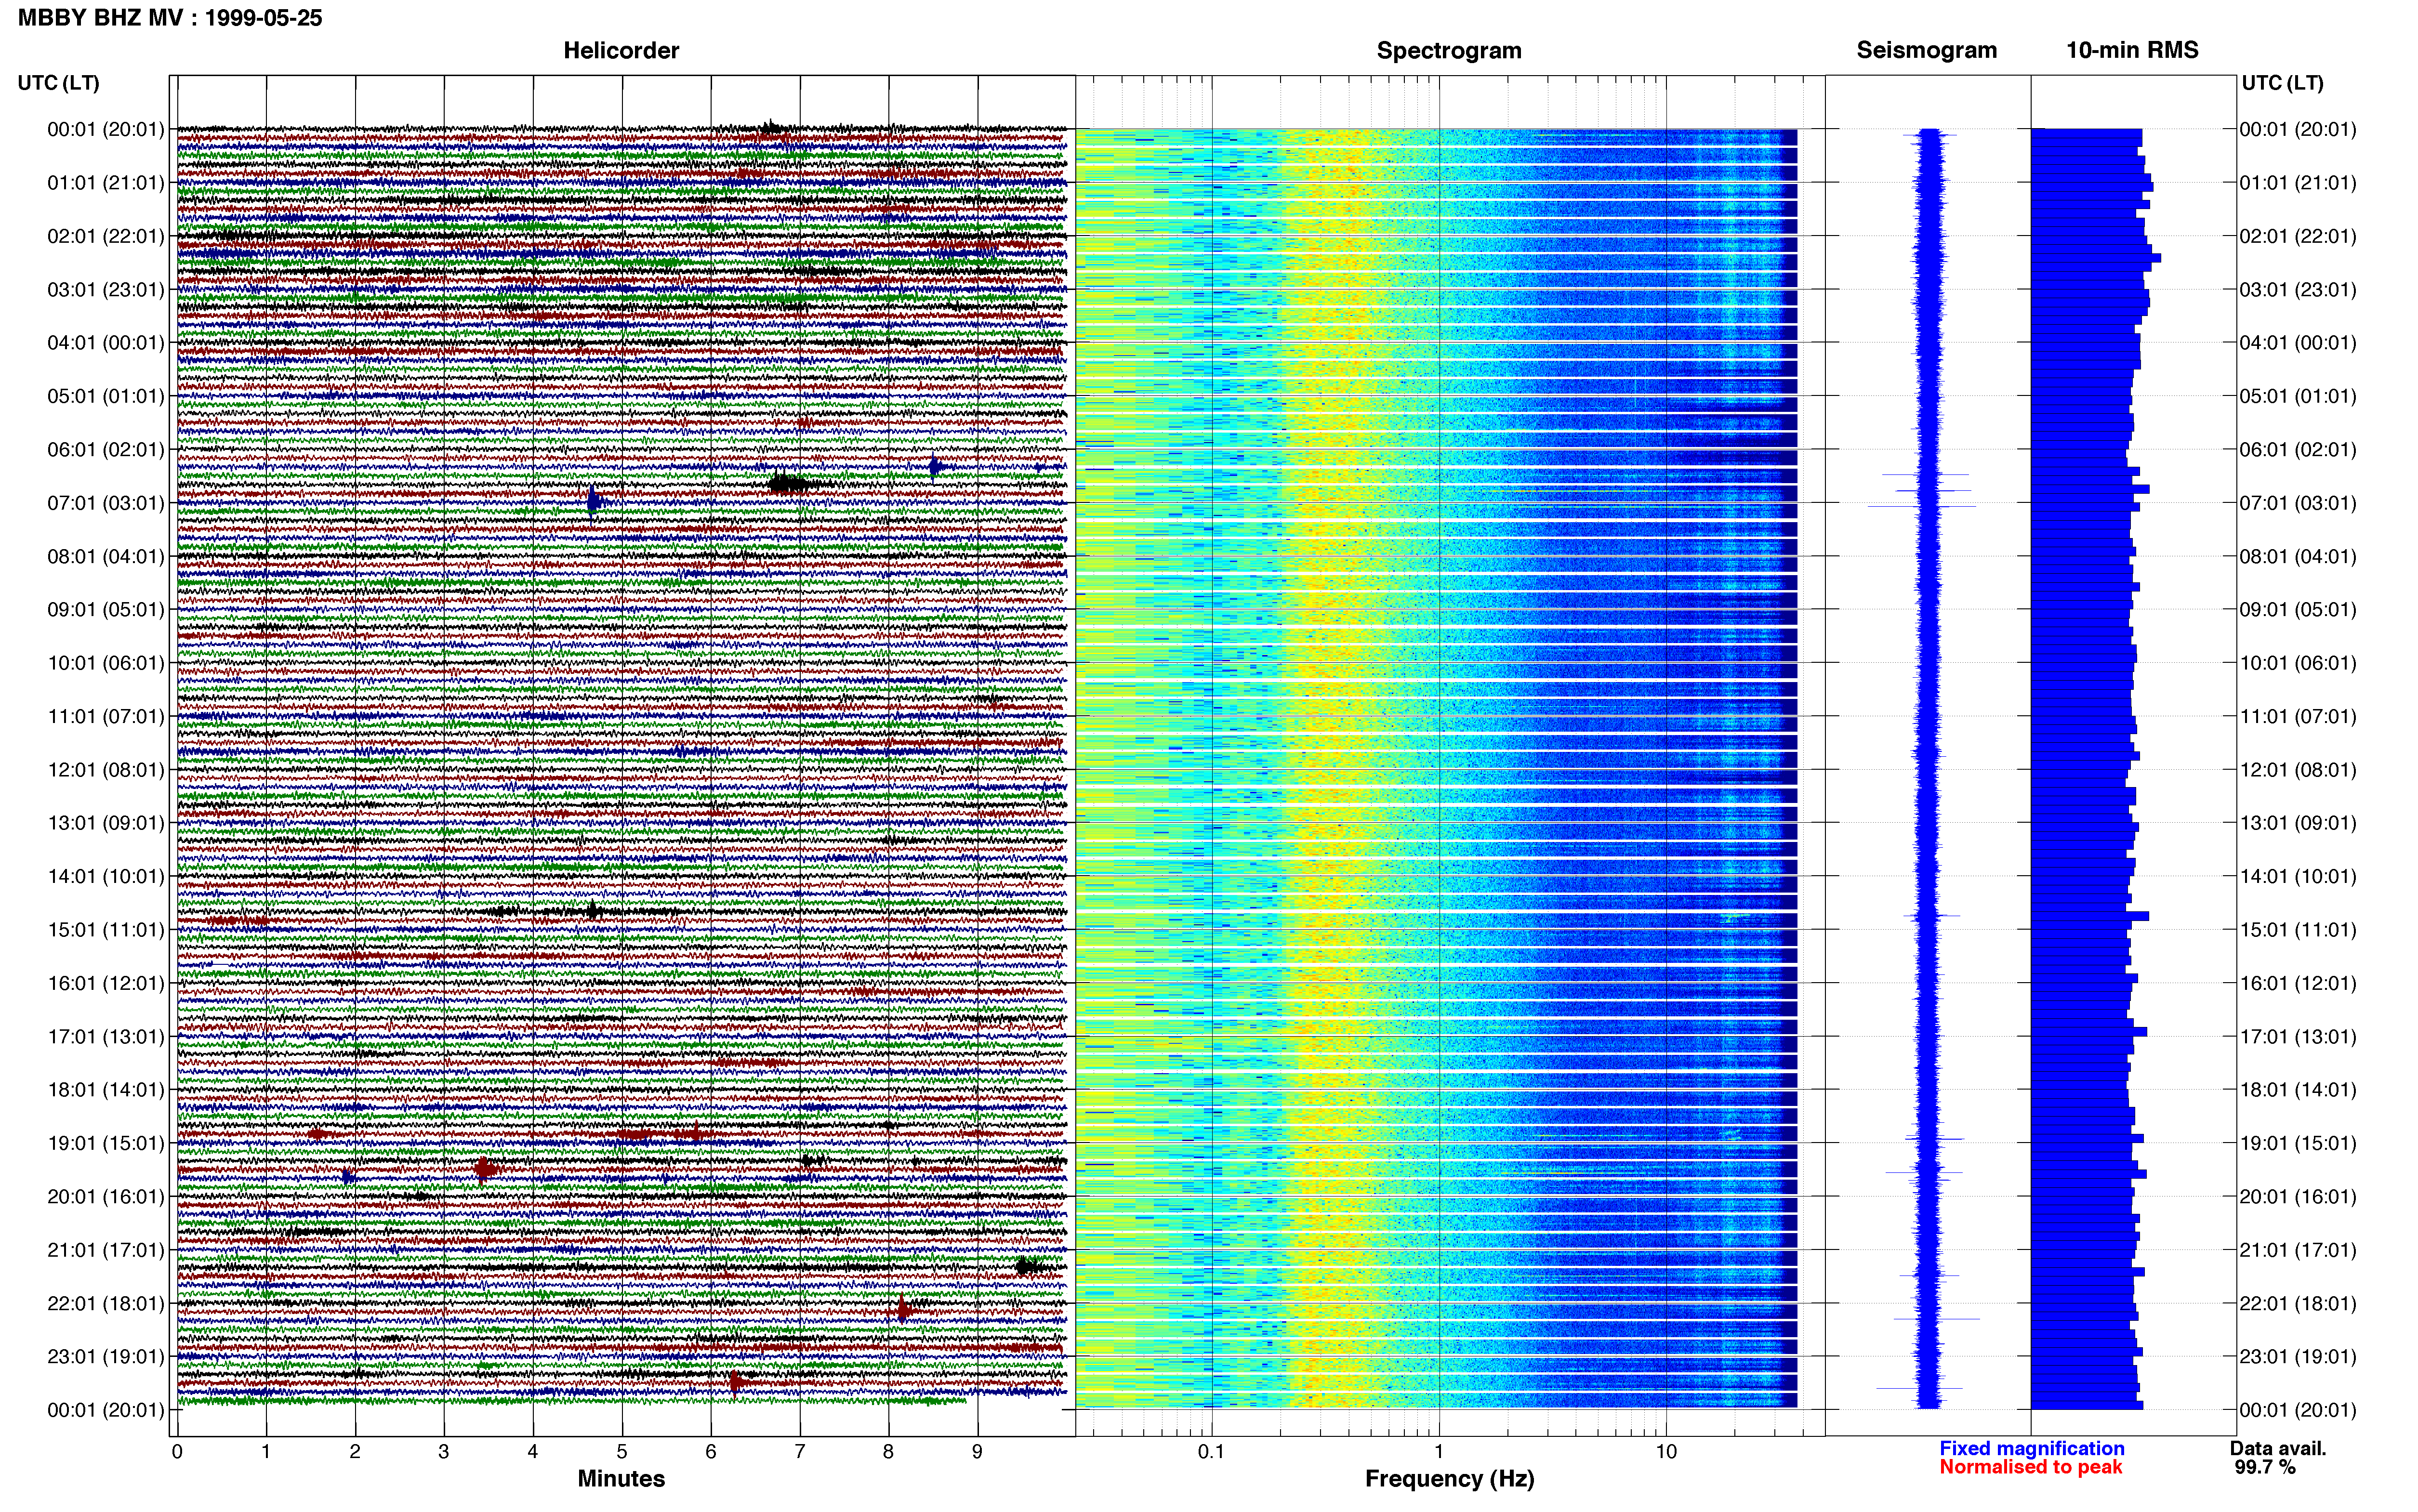Select right-side time label '13:01 (09:01)'

tap(2298, 823)
